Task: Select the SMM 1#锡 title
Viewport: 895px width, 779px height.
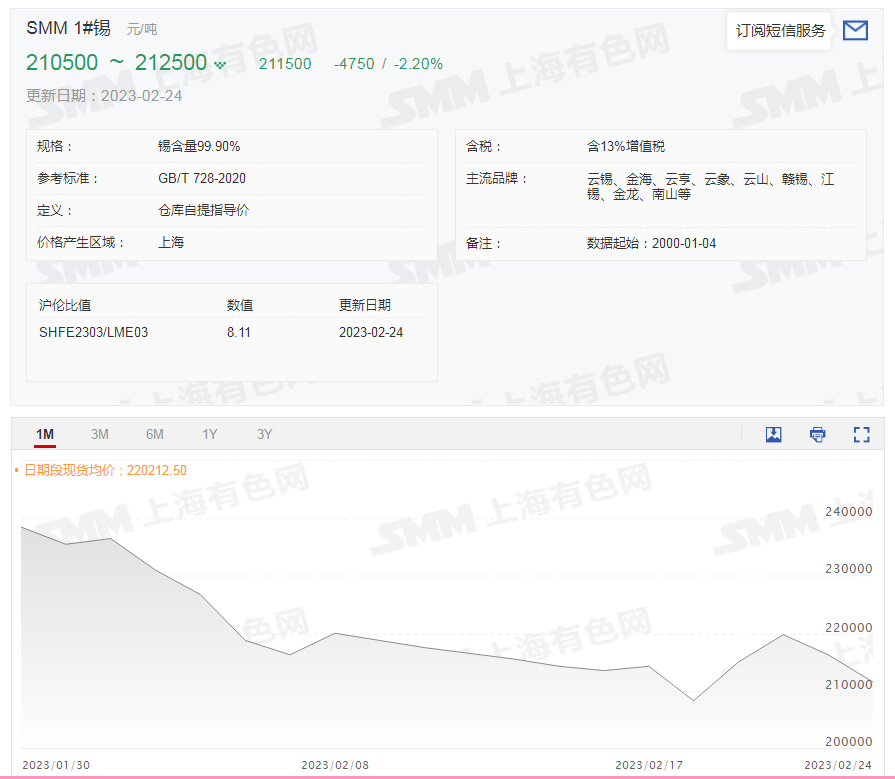Action: point(66,29)
